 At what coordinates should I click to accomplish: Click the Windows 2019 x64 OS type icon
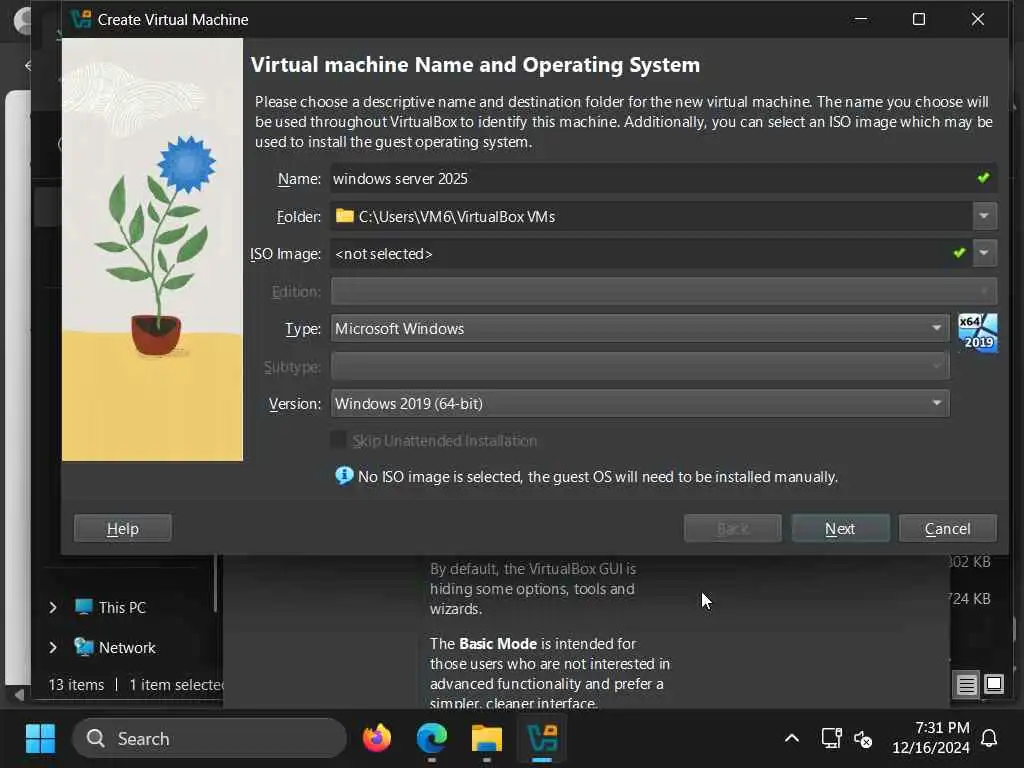pyautogui.click(x=978, y=333)
